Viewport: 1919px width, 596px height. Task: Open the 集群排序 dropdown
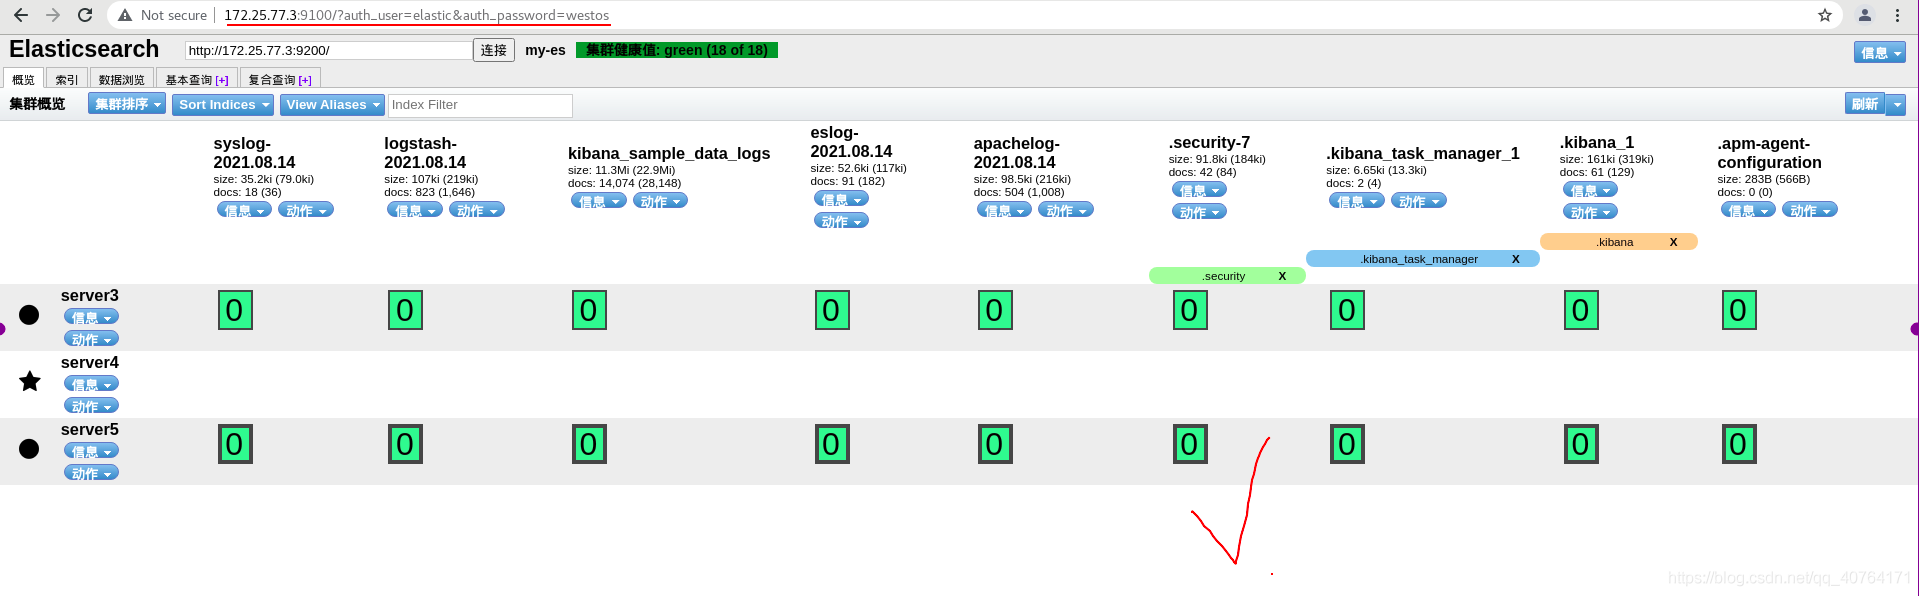tap(127, 104)
